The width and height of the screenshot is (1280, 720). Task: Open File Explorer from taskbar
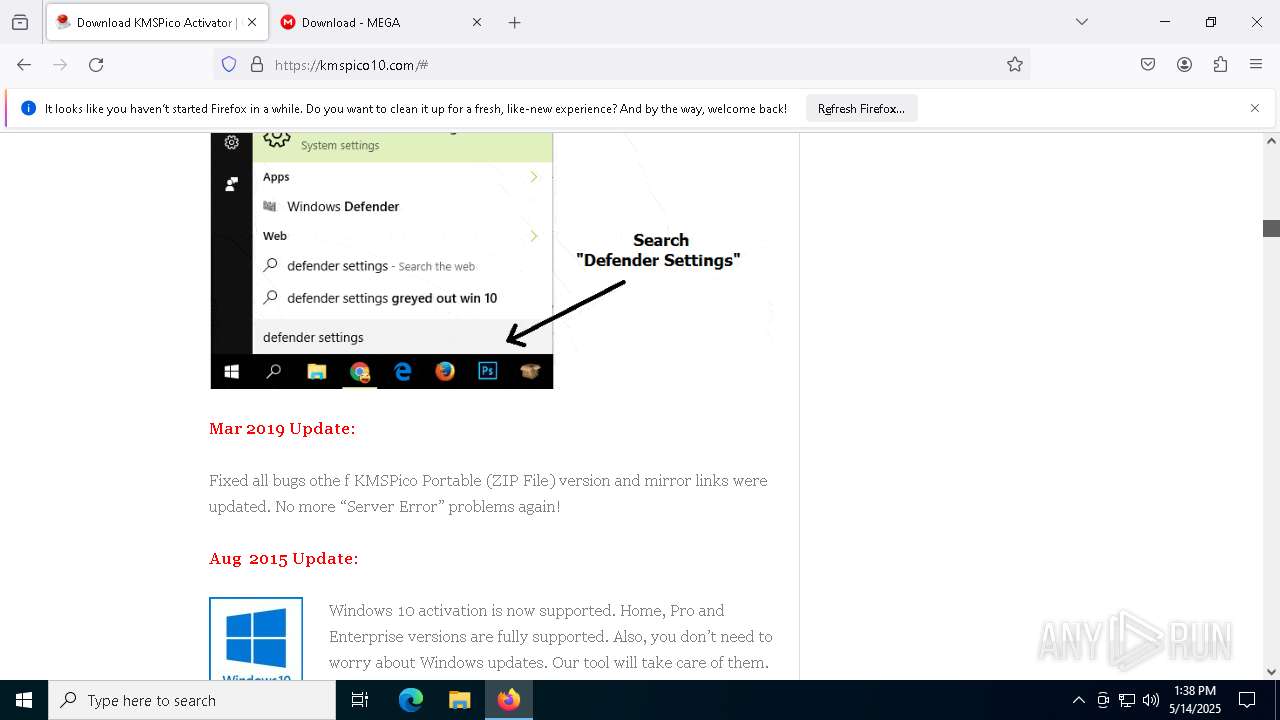(459, 700)
